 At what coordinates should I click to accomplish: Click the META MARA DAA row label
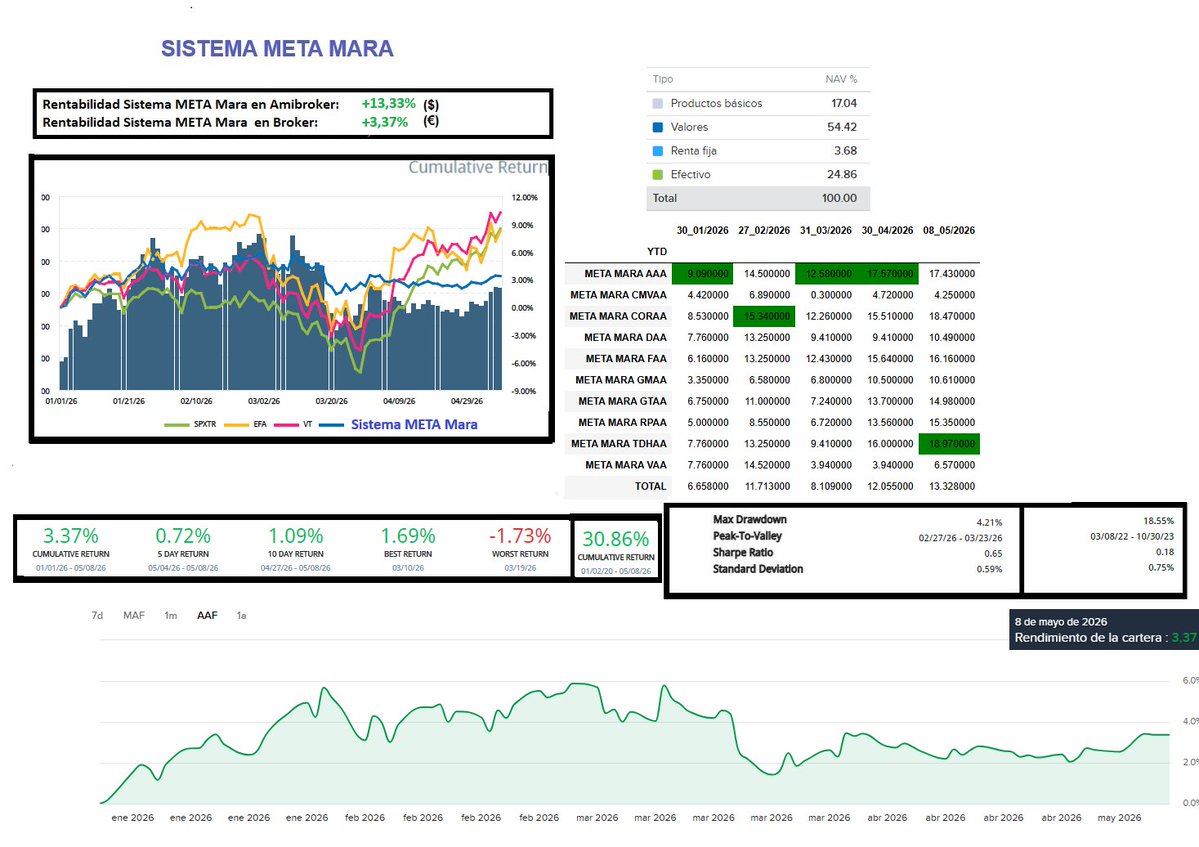[625, 337]
